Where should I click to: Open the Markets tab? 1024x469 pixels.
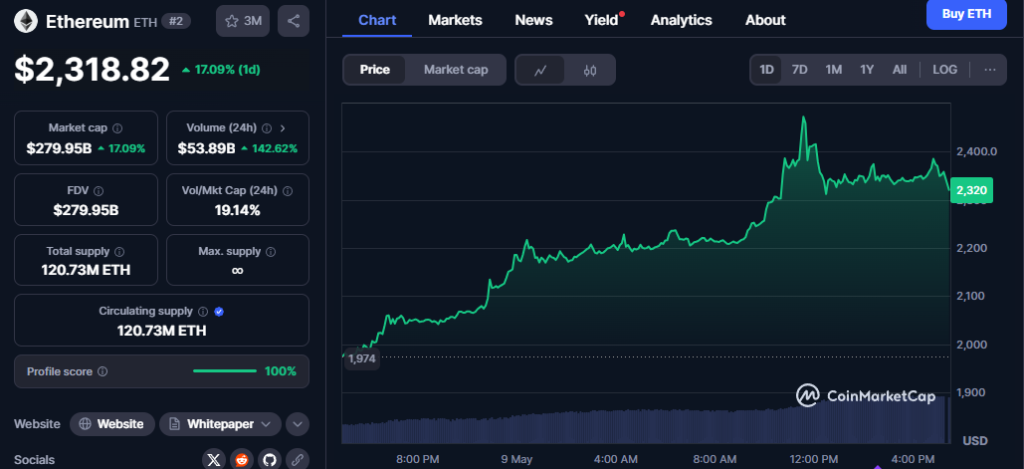click(455, 20)
